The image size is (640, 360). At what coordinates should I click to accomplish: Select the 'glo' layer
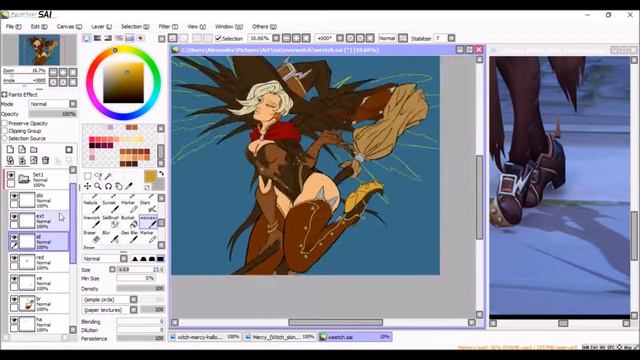[39, 200]
